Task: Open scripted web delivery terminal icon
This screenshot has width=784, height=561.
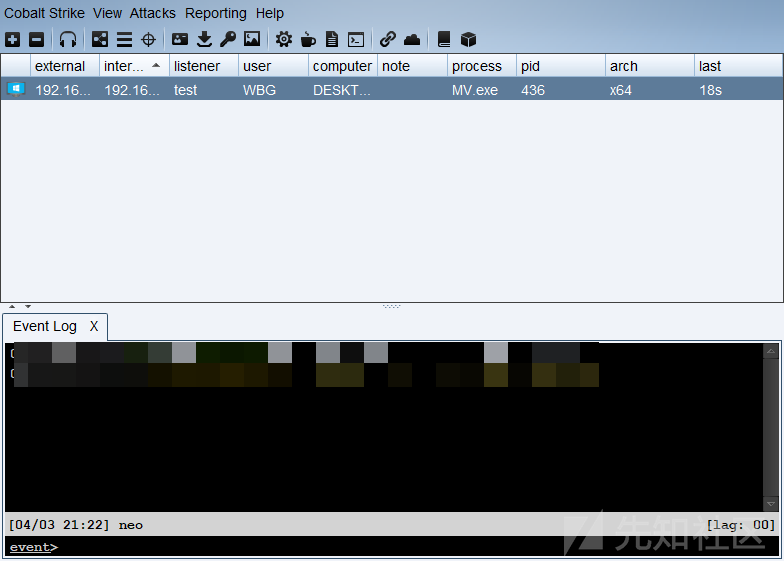Action: click(356, 40)
